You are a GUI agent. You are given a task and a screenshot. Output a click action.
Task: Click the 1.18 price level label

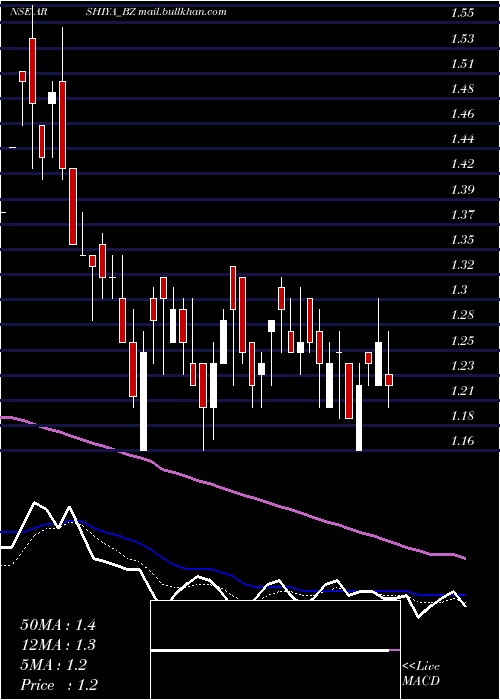click(x=462, y=416)
